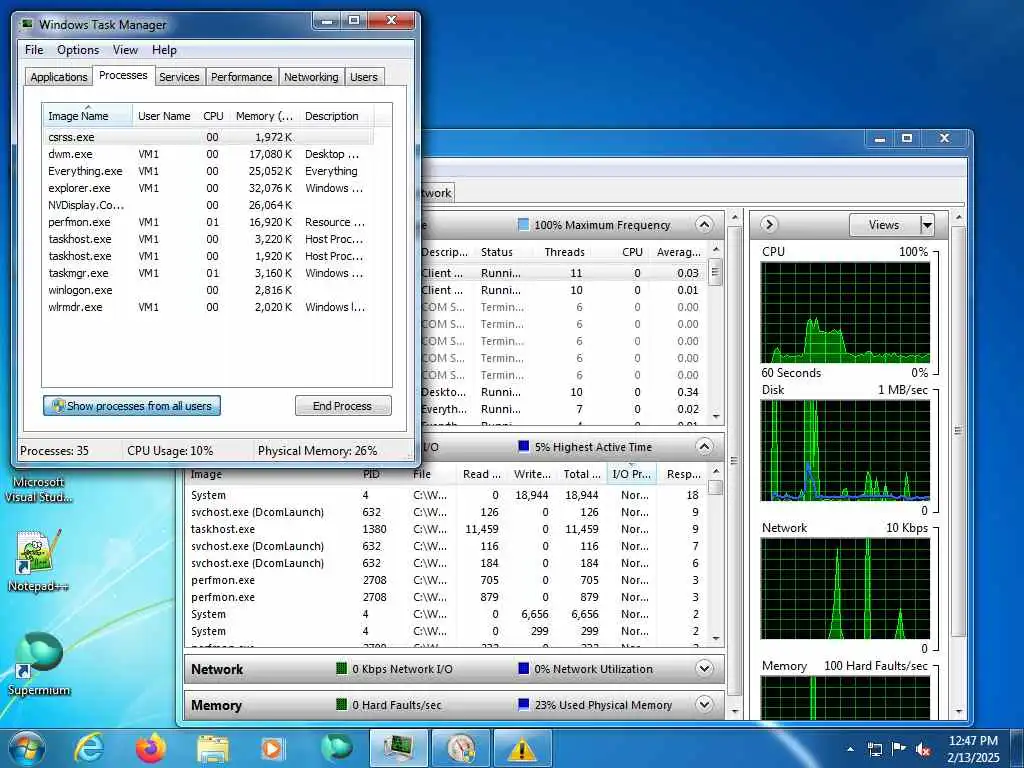The width and height of the screenshot is (1024, 768).
Task: Collapse the CPU section chevron
Action: click(x=704, y=225)
